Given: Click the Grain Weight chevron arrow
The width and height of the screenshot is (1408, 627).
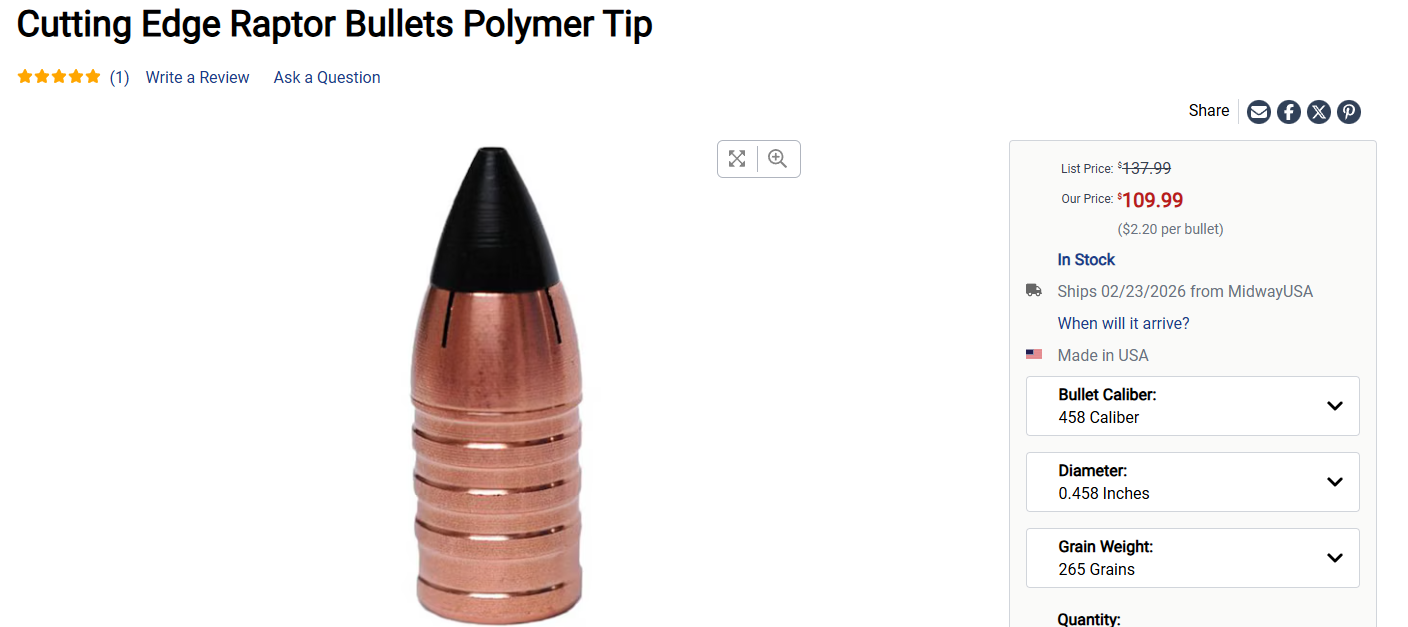Looking at the screenshot, I should click(x=1334, y=558).
